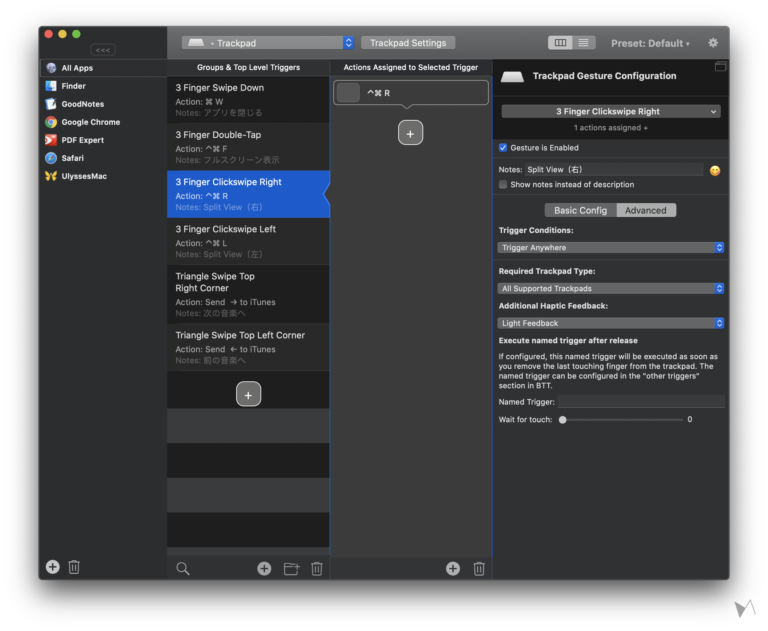Select the Basic Config tab
The height and width of the screenshot is (631, 768).
pos(580,210)
